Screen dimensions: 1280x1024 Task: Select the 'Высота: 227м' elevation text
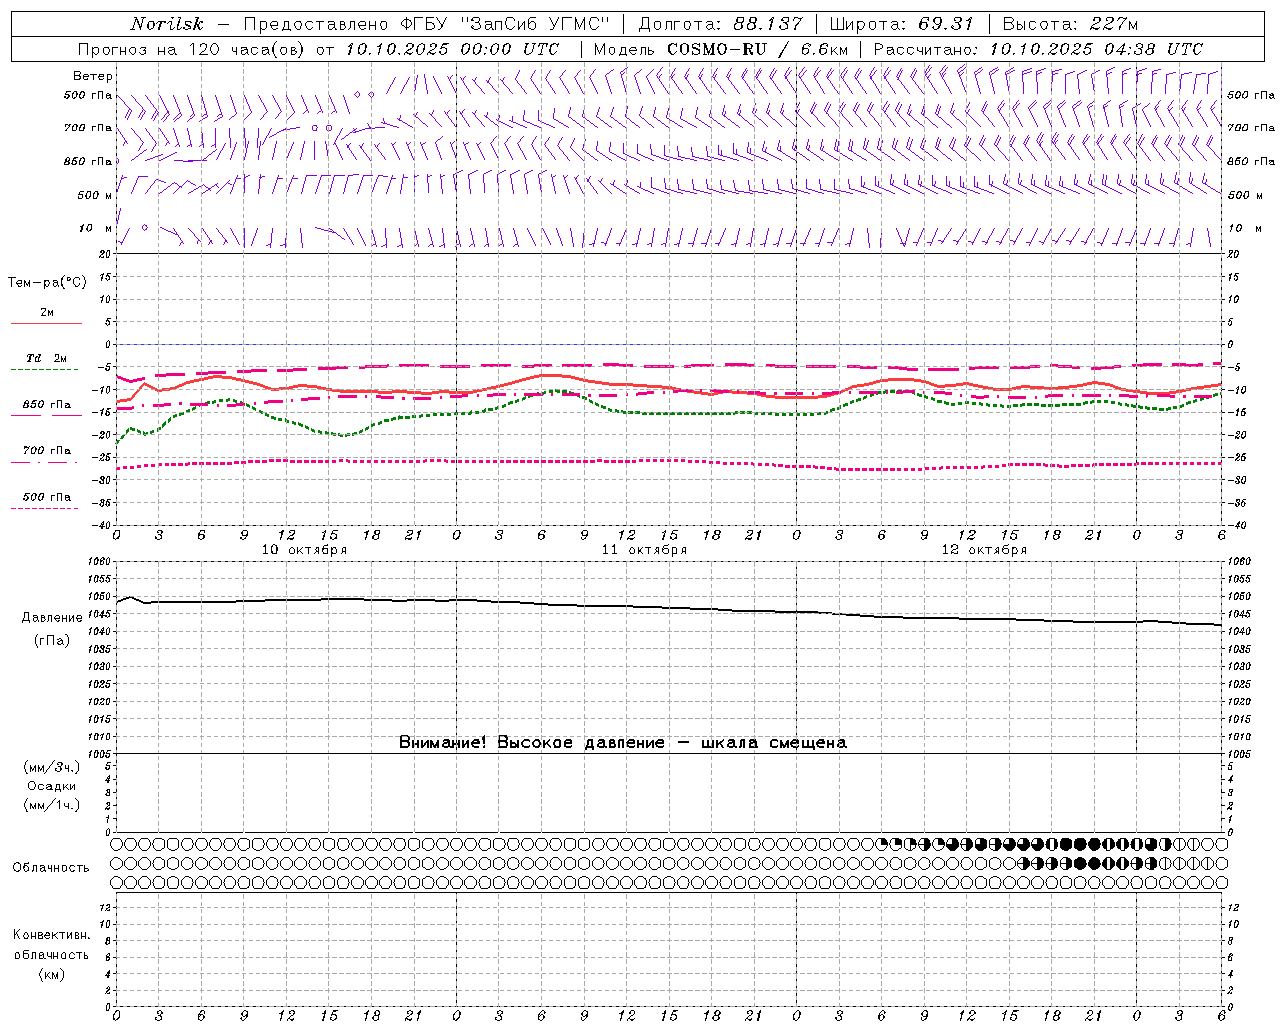[1070, 24]
